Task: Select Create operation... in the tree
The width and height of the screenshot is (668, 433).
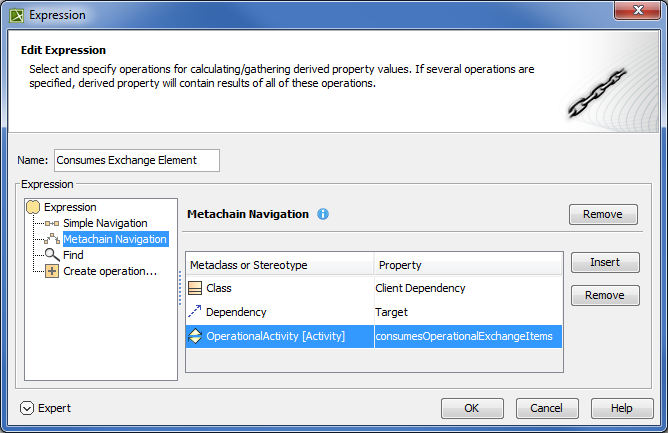Action: (x=110, y=271)
